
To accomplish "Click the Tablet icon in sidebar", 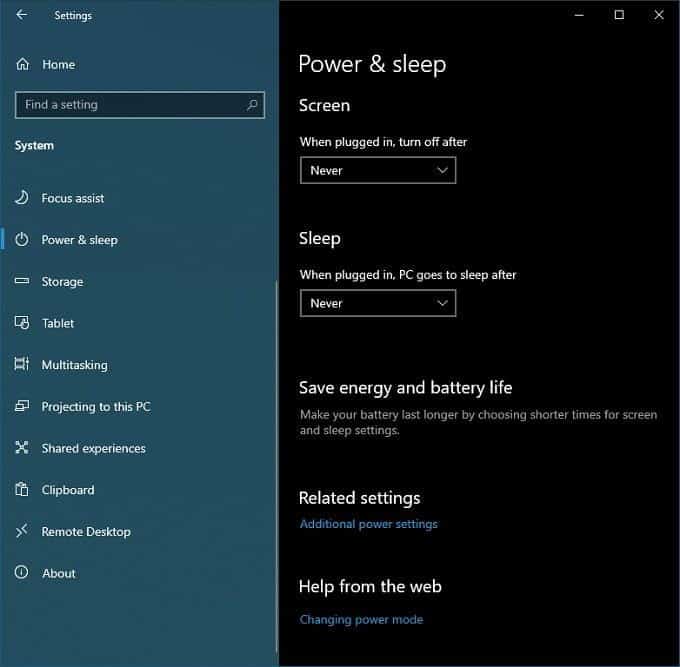I will pyautogui.click(x=22, y=323).
